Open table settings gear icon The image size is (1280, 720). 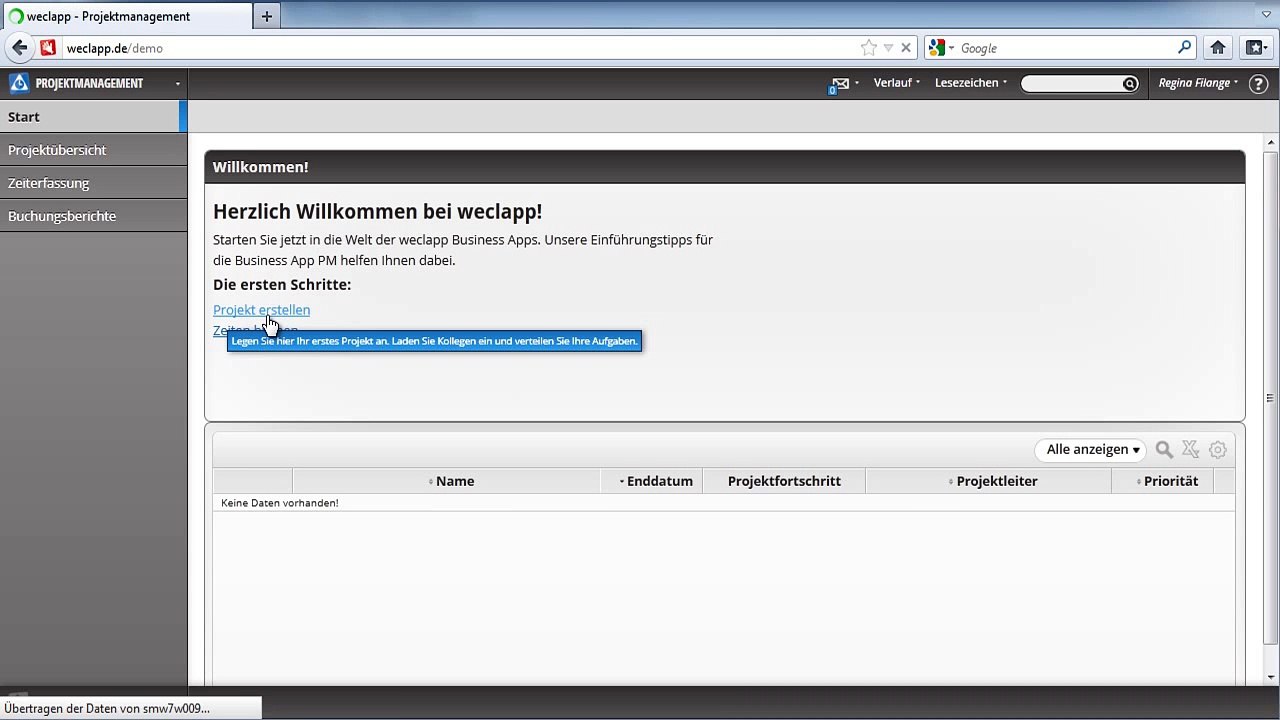coord(1217,450)
